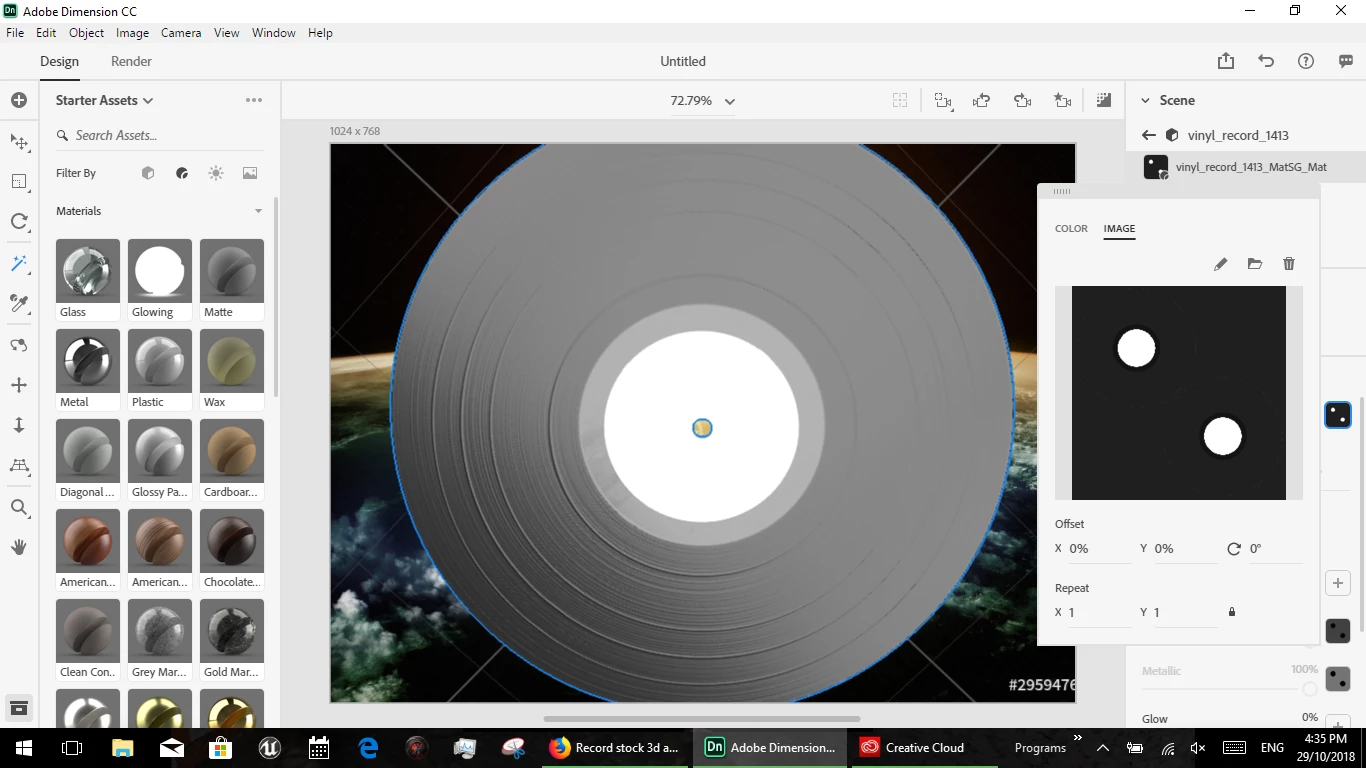This screenshot has width=1366, height=768.
Task: Select the Dolly camera tool
Action: click(18, 425)
